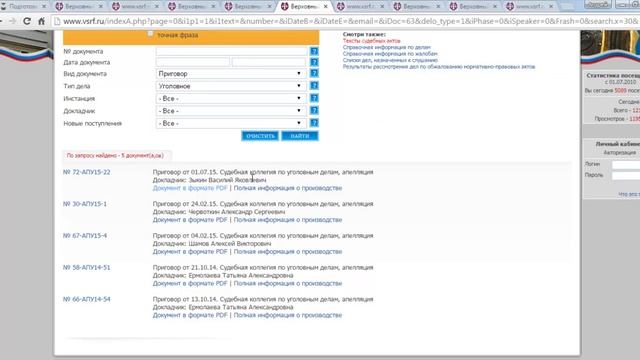Focus the first Дата документа date field

[x=193, y=62]
